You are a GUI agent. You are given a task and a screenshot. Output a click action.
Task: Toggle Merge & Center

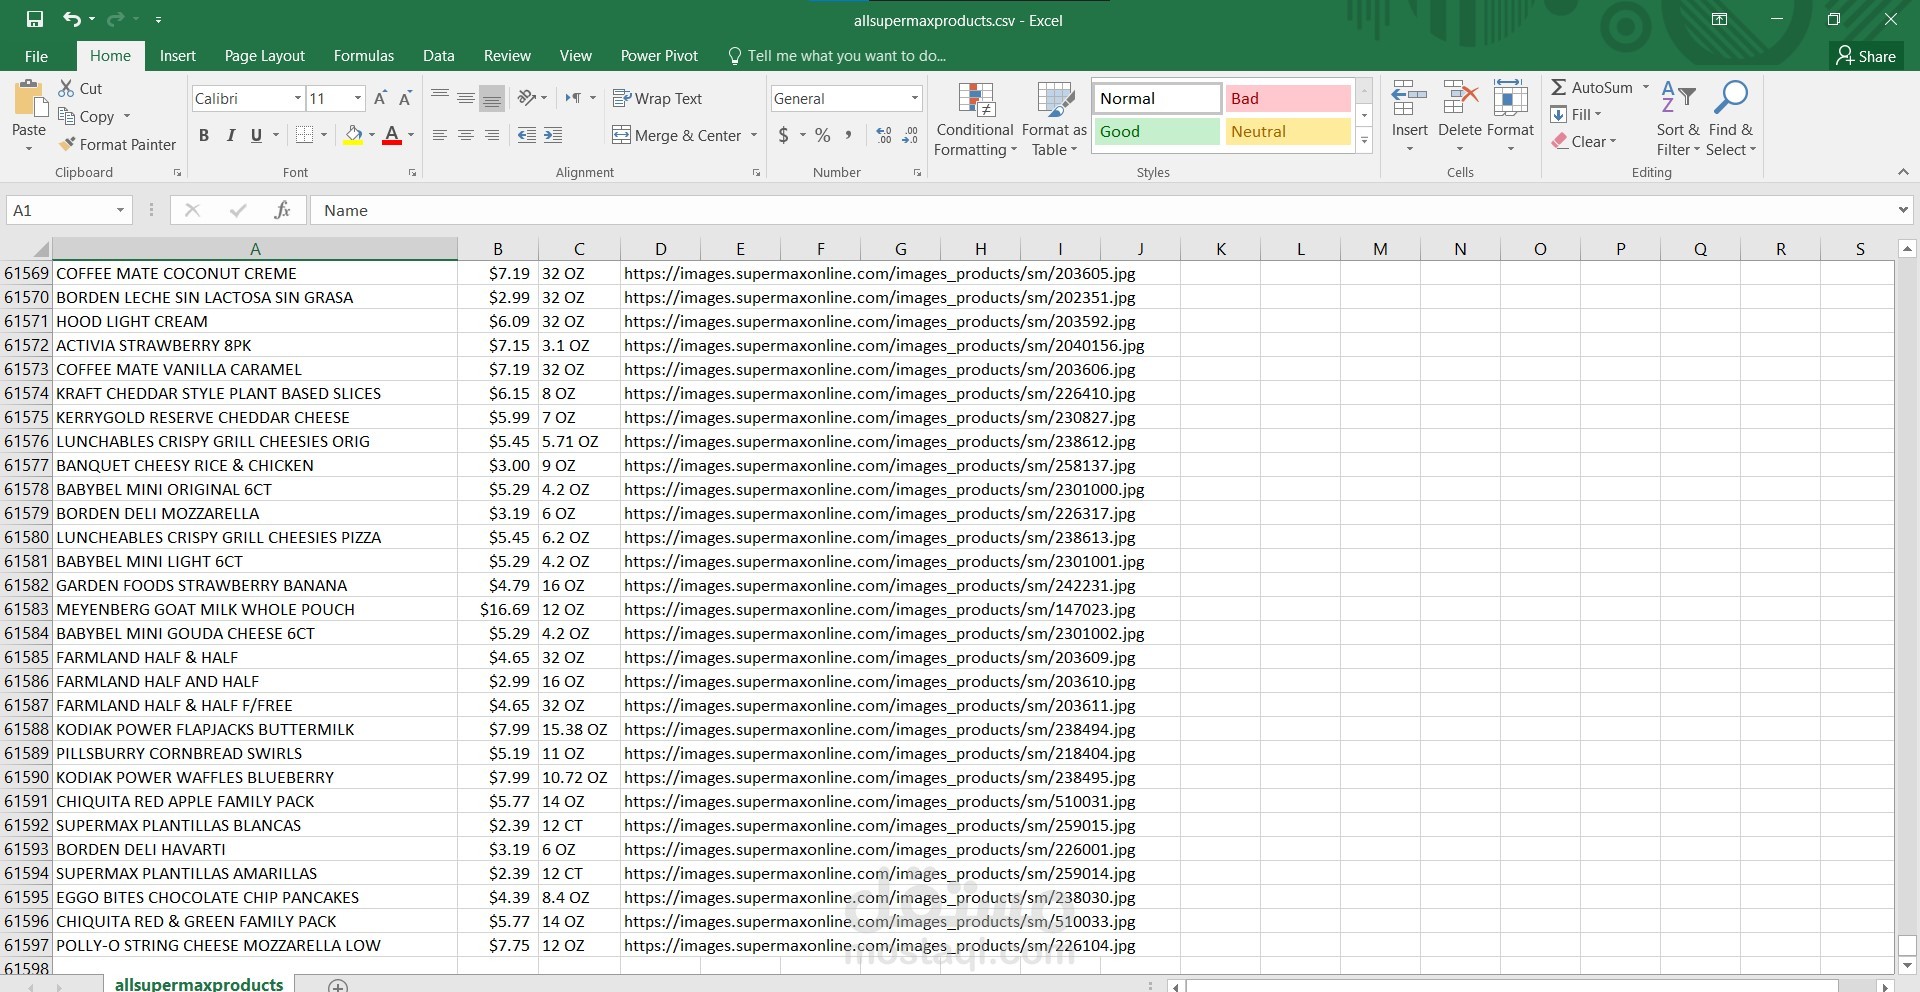[x=677, y=135]
